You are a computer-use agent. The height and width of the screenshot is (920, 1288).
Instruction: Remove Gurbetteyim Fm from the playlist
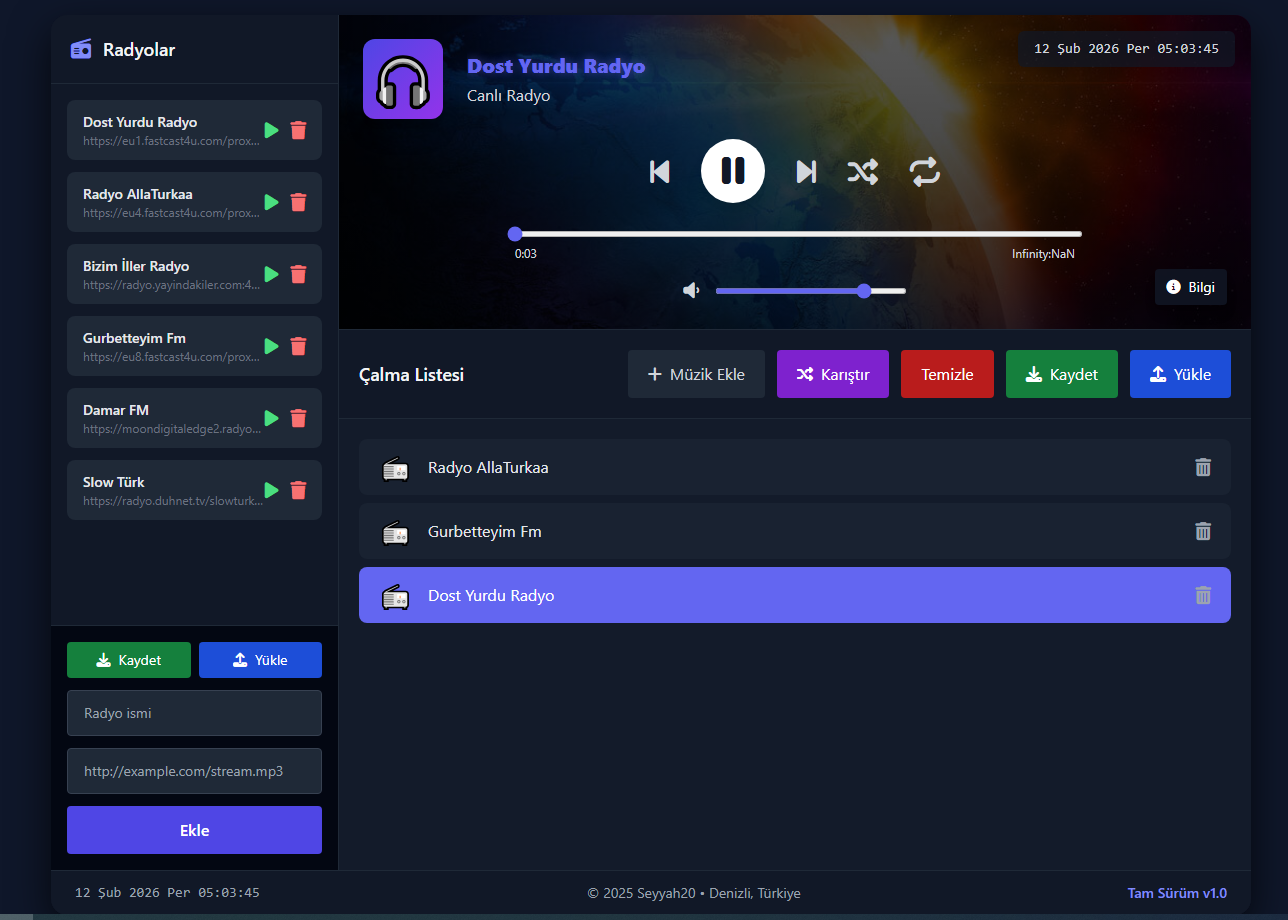click(x=1202, y=531)
